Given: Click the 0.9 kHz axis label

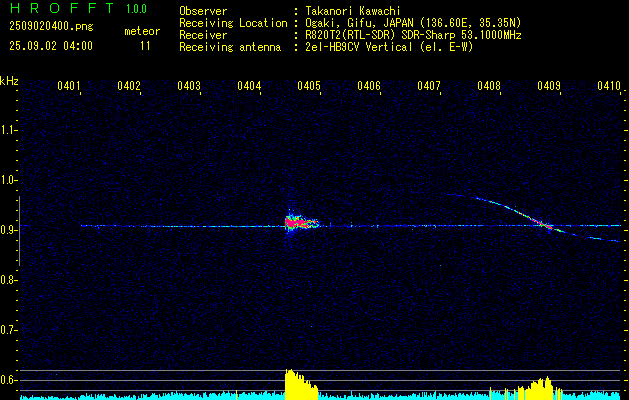Looking at the screenshot, I should click(x=8, y=230).
